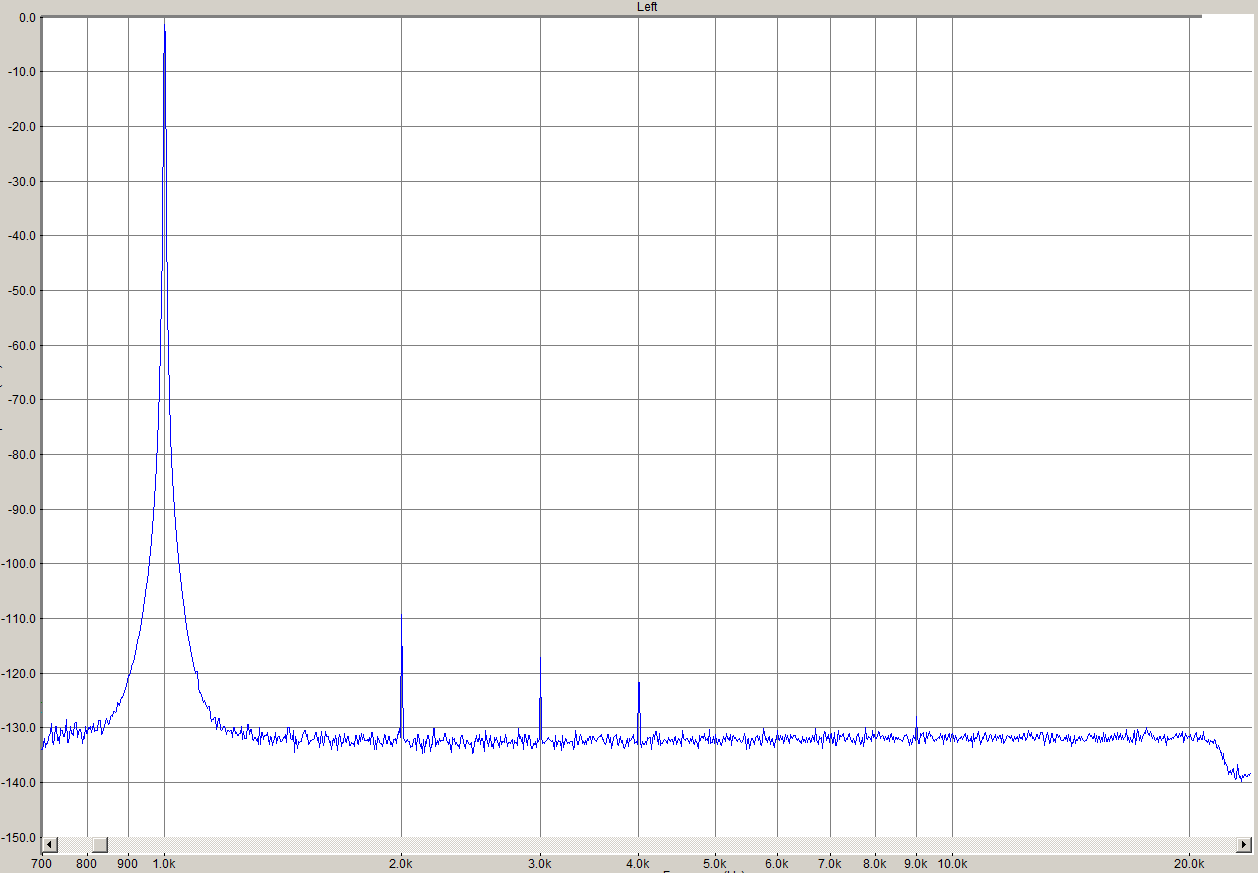Click the "Left" channel title

(x=647, y=7)
